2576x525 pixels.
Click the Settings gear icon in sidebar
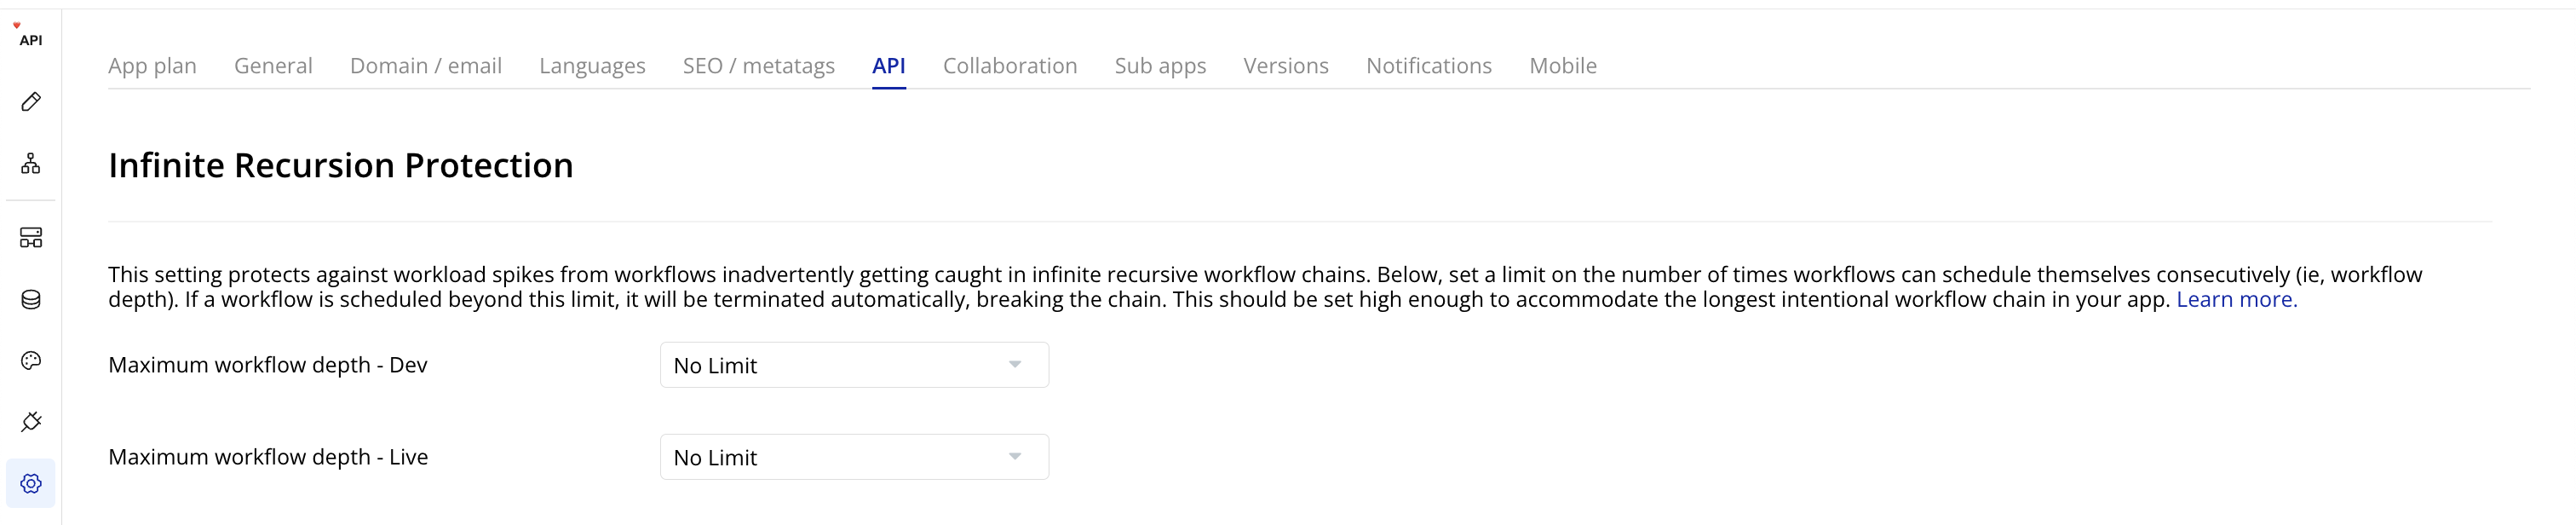point(31,484)
